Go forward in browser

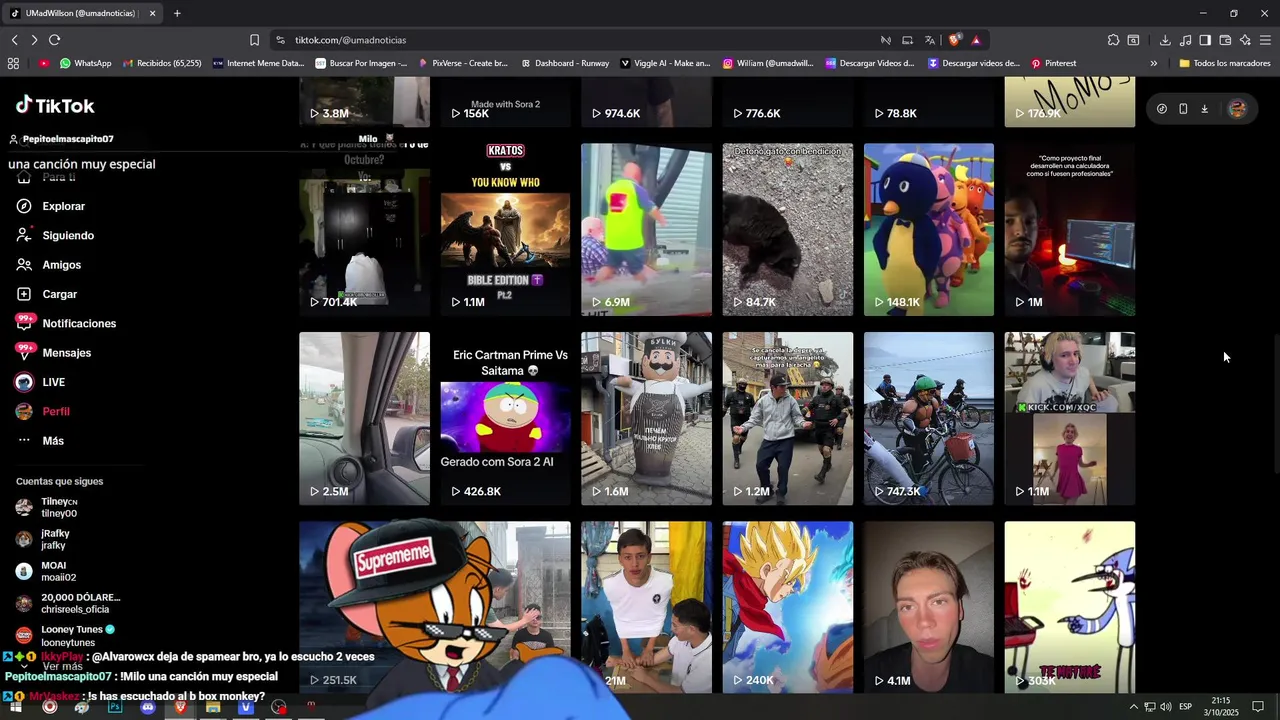[34, 40]
